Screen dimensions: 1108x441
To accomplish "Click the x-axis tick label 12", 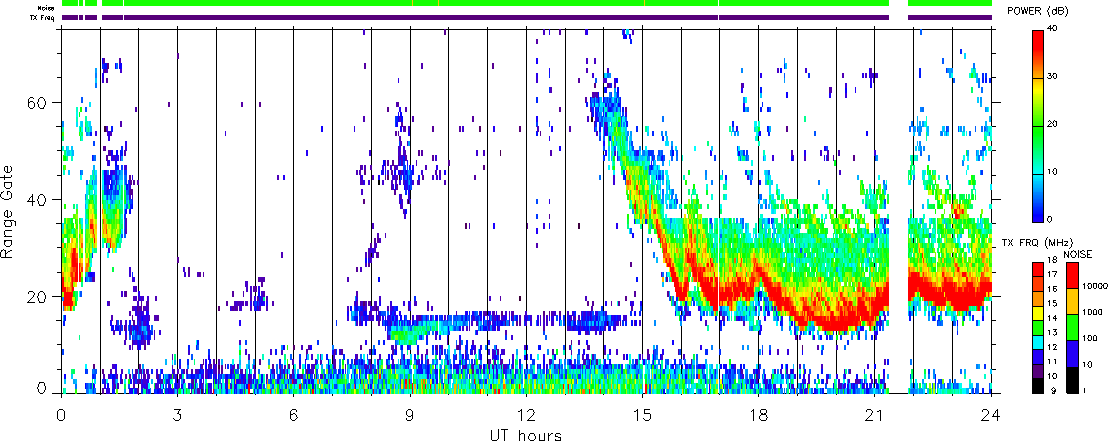I will [526, 414].
